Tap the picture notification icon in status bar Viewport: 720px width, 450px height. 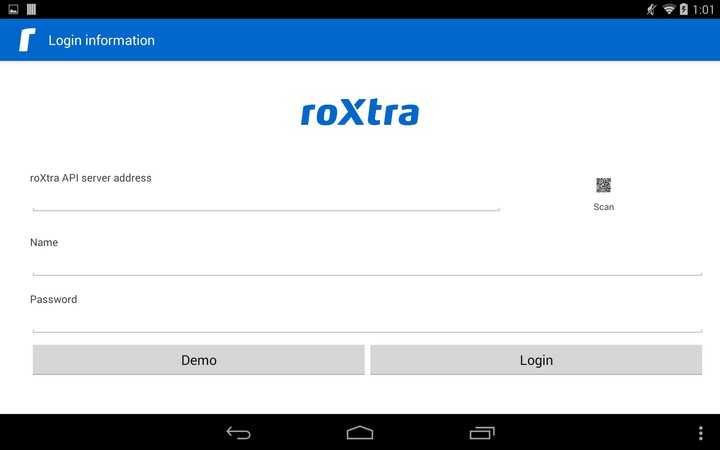[x=13, y=9]
